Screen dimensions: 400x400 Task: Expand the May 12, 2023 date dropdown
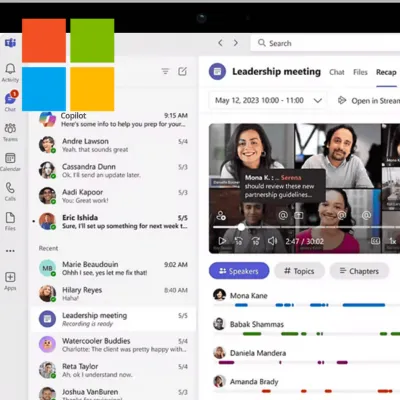268,100
